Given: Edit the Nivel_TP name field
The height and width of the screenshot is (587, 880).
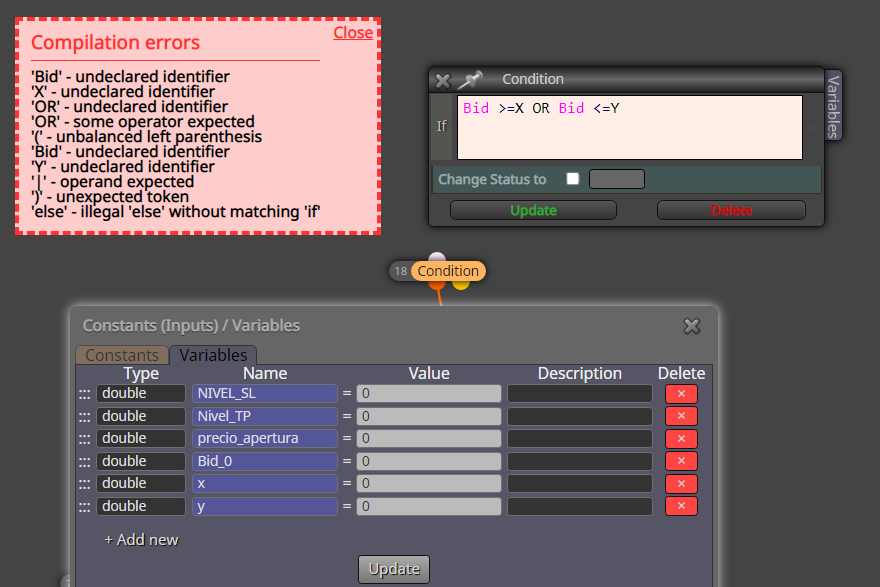Looking at the screenshot, I should click(265, 416).
